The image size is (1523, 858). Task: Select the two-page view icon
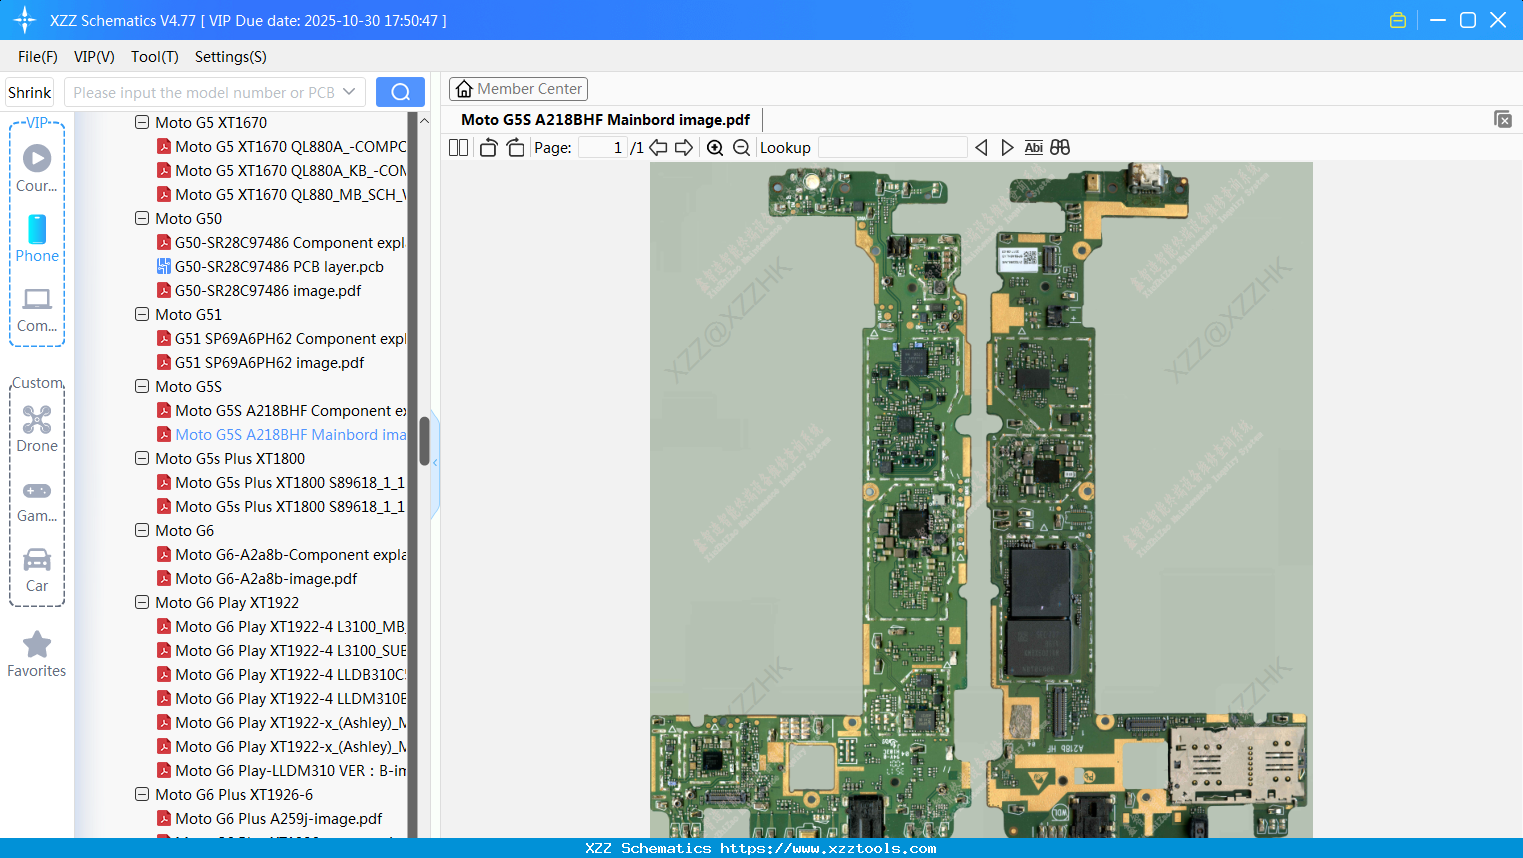coord(457,147)
